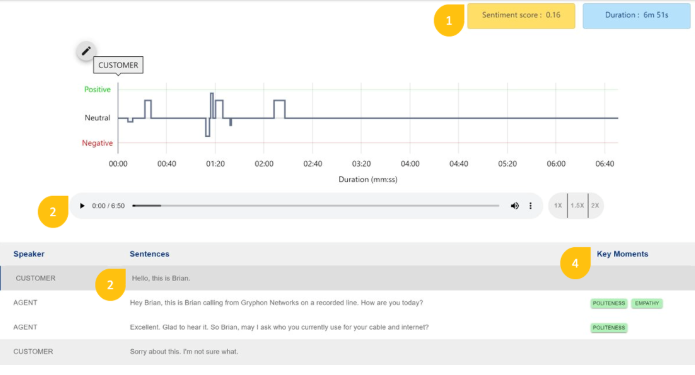Select the 'Hello, this is Brian.' transcript row

pyautogui.click(x=348, y=278)
